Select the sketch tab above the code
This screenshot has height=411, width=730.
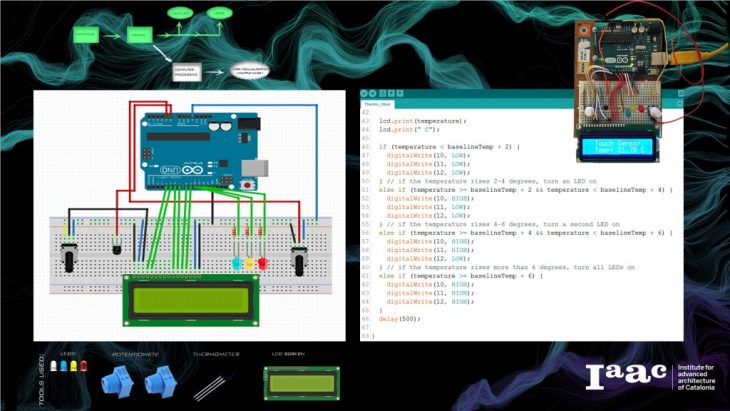[x=377, y=104]
